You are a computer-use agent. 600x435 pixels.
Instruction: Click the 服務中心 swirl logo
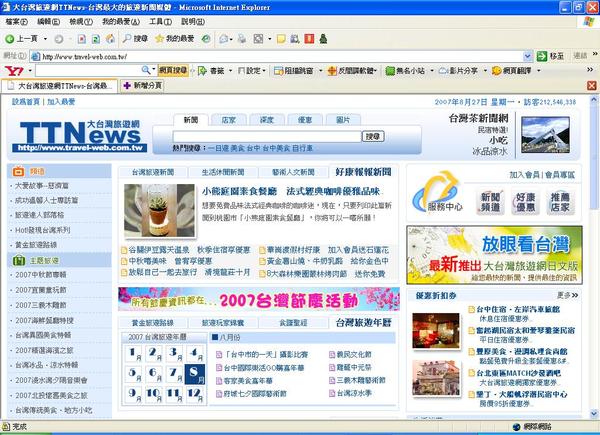click(437, 192)
